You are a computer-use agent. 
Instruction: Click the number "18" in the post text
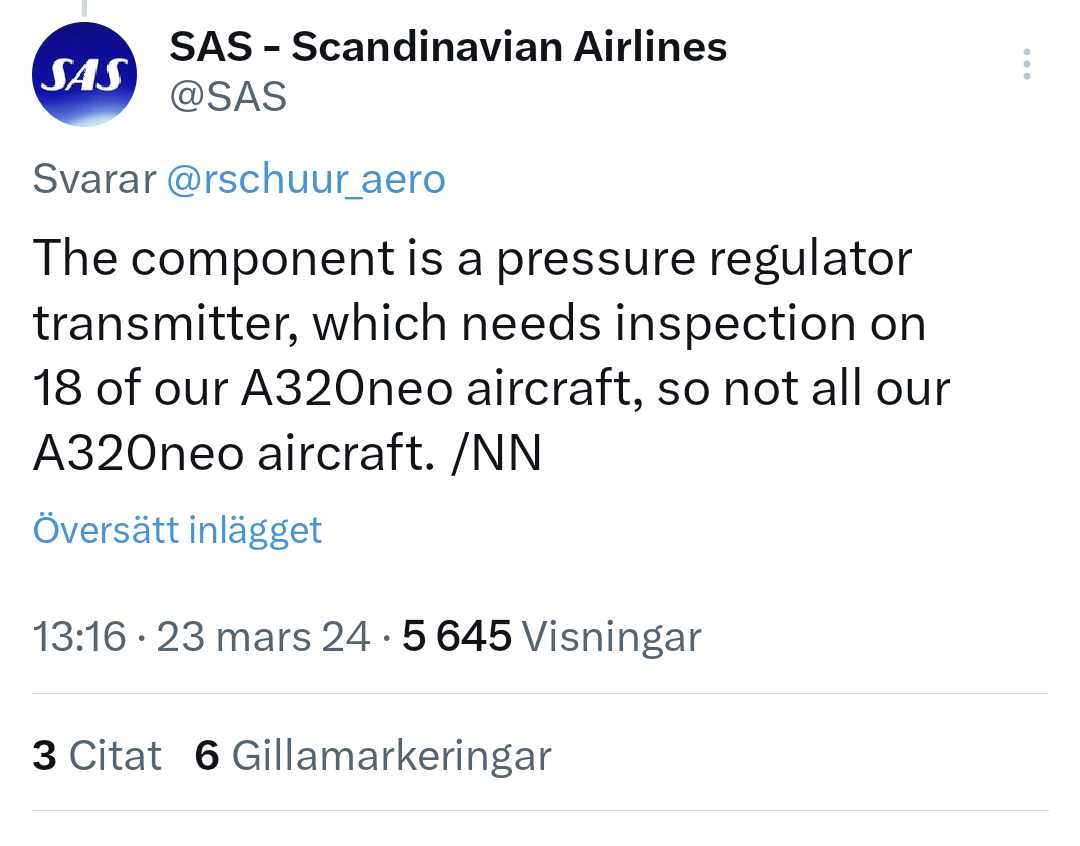58,388
